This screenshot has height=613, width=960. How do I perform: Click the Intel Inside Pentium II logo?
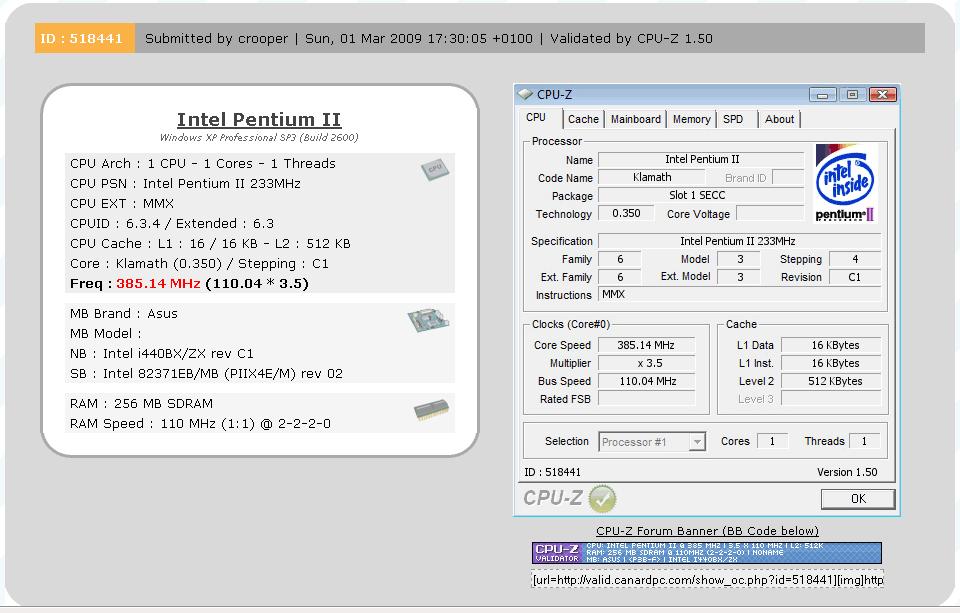845,183
